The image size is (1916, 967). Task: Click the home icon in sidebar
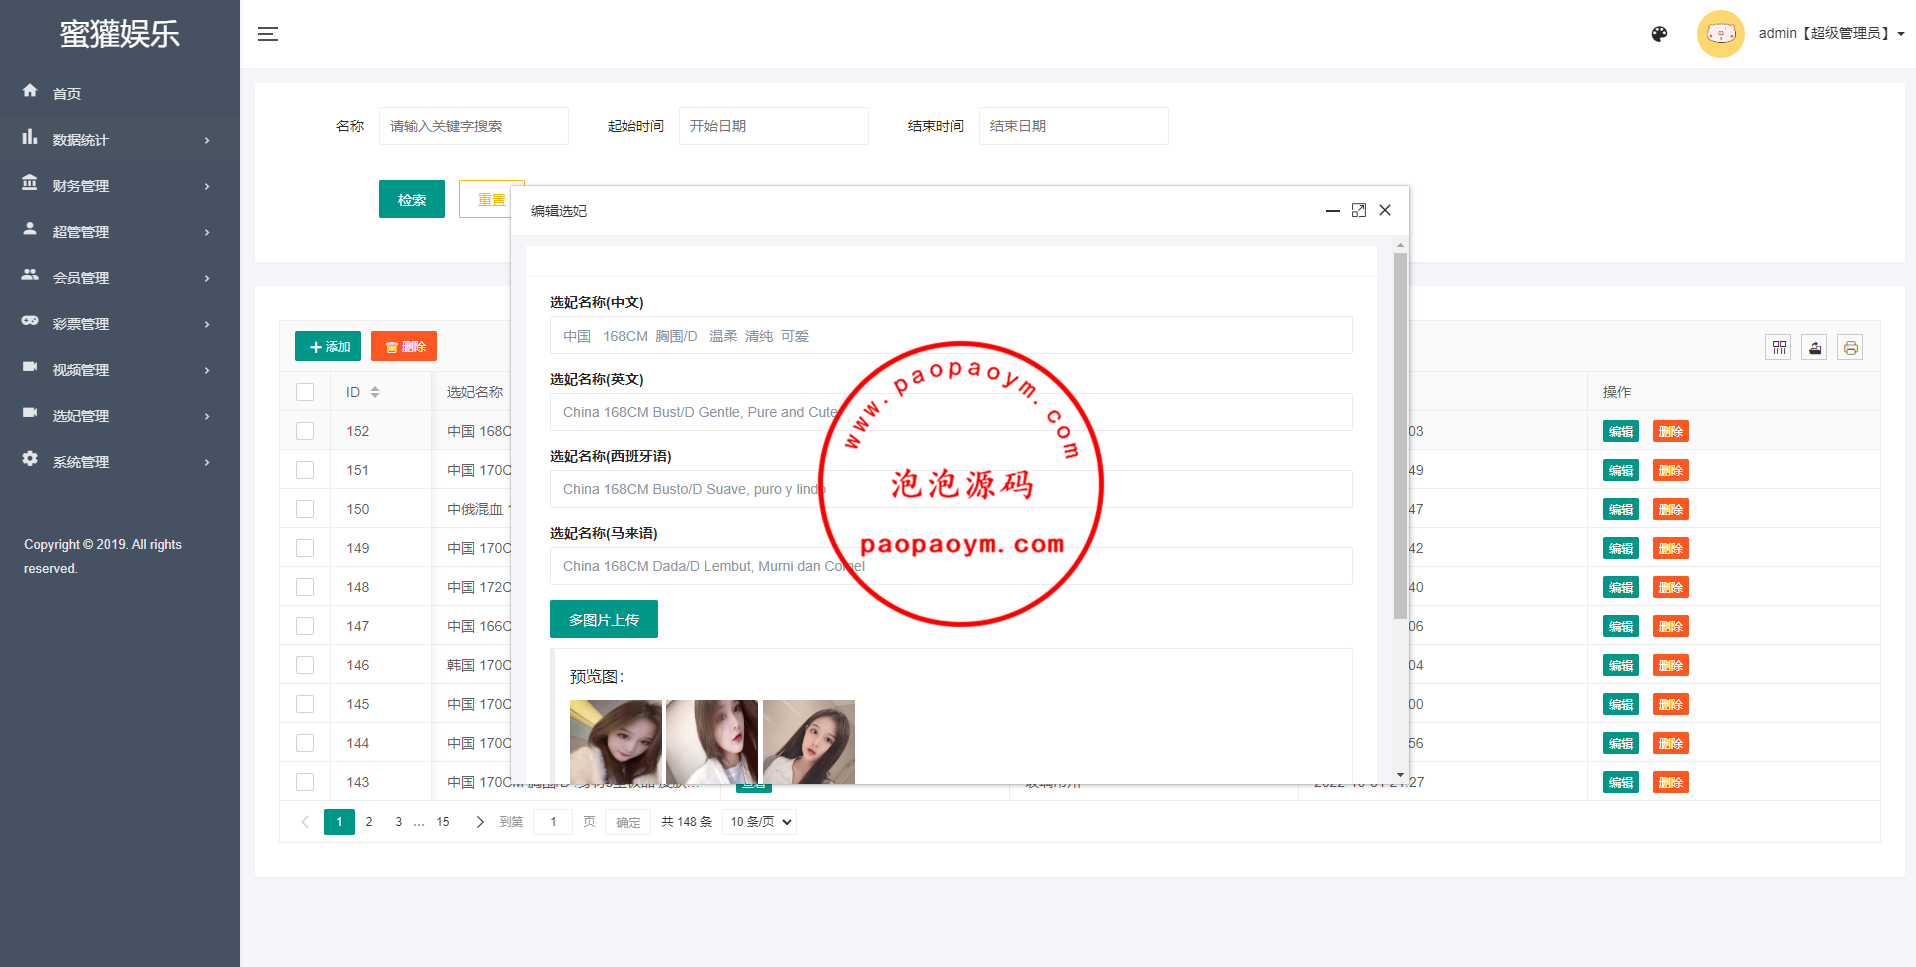tap(30, 91)
